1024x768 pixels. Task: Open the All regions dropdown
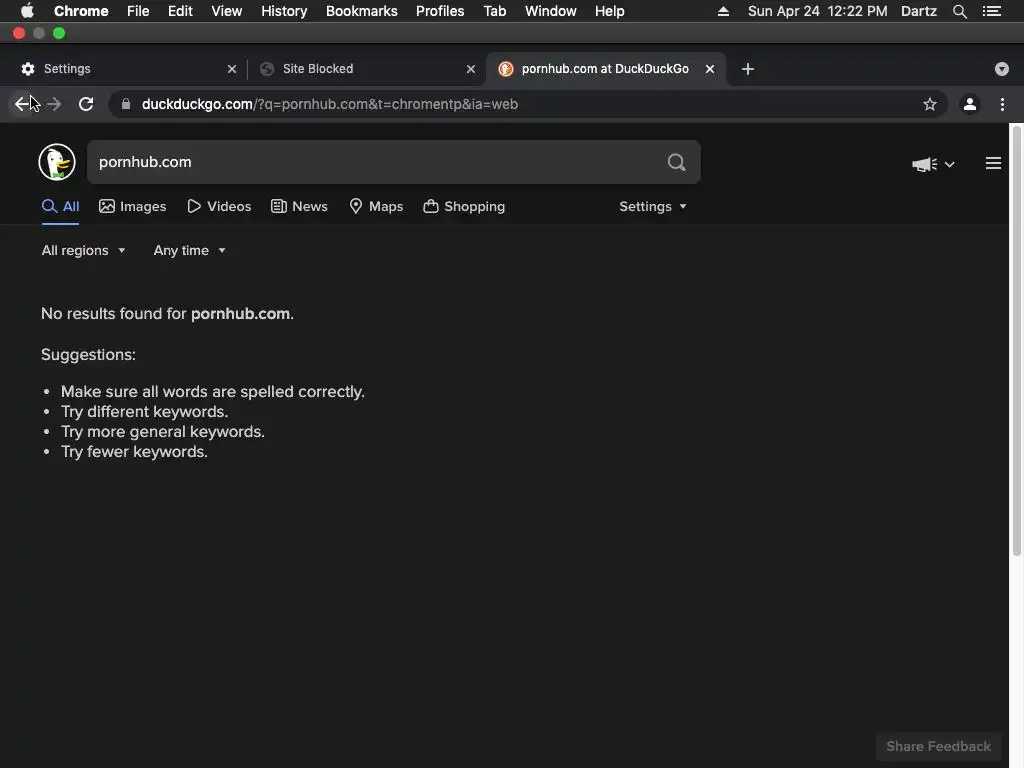83,251
